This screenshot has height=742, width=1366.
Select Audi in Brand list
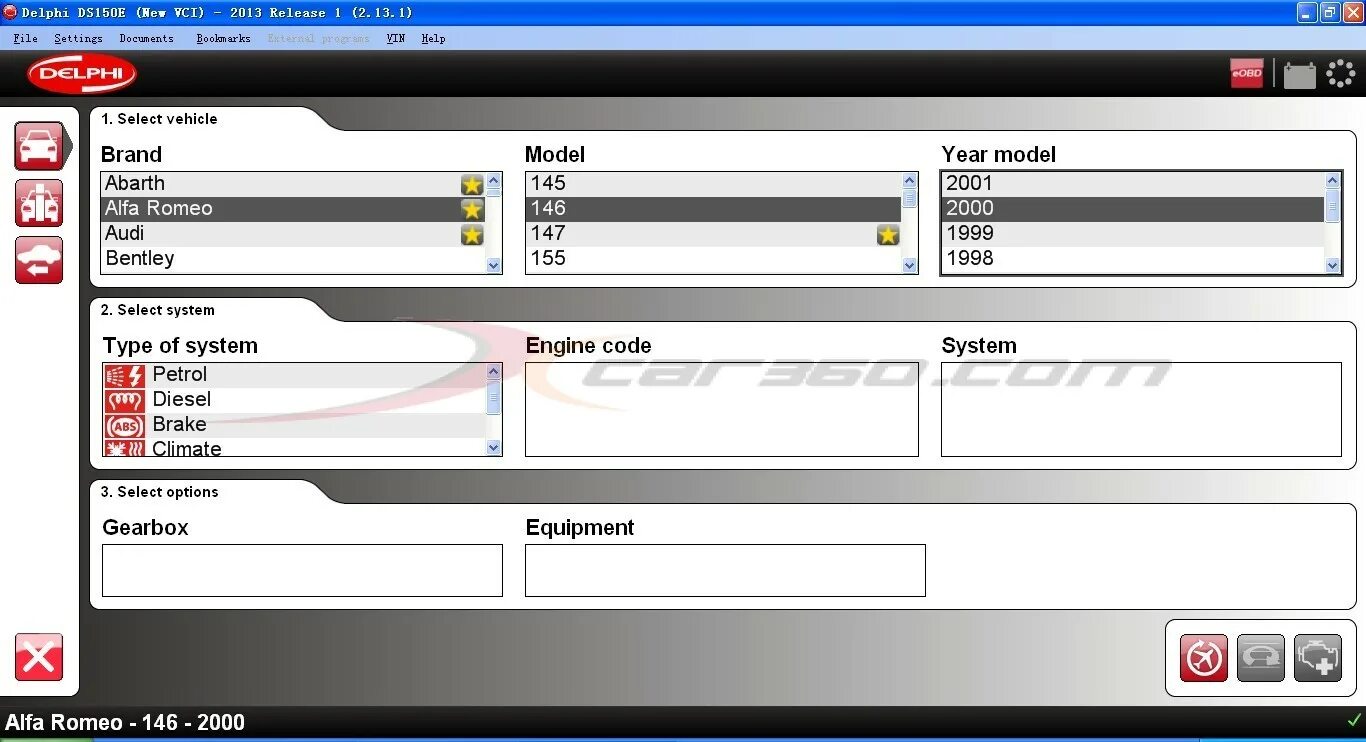click(293, 234)
